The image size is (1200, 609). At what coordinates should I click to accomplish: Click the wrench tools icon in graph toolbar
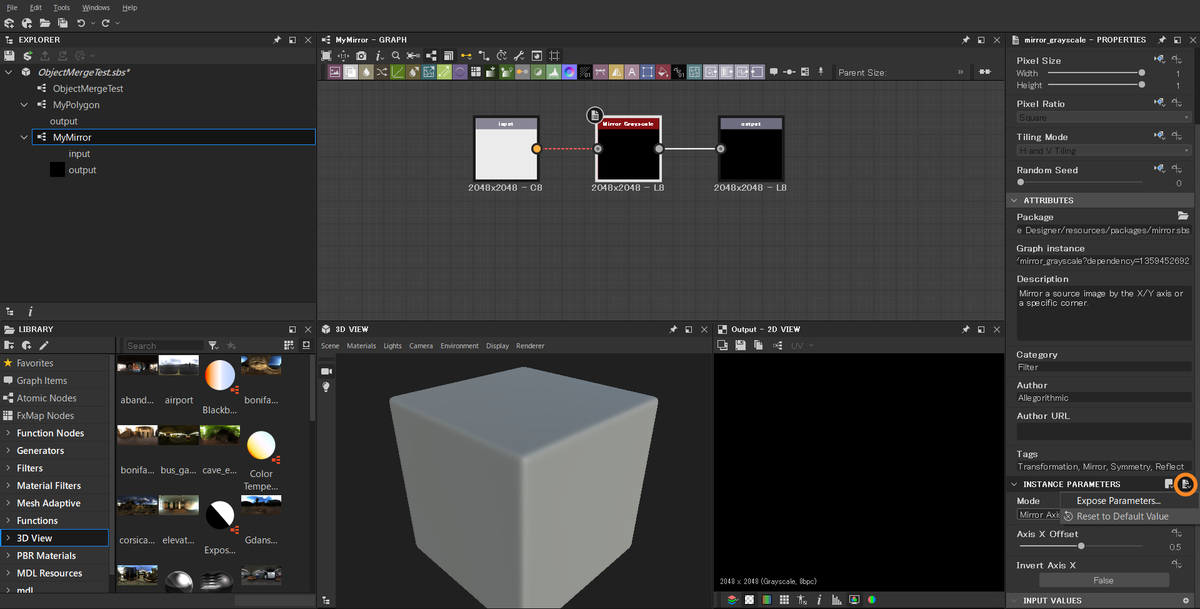tap(518, 56)
